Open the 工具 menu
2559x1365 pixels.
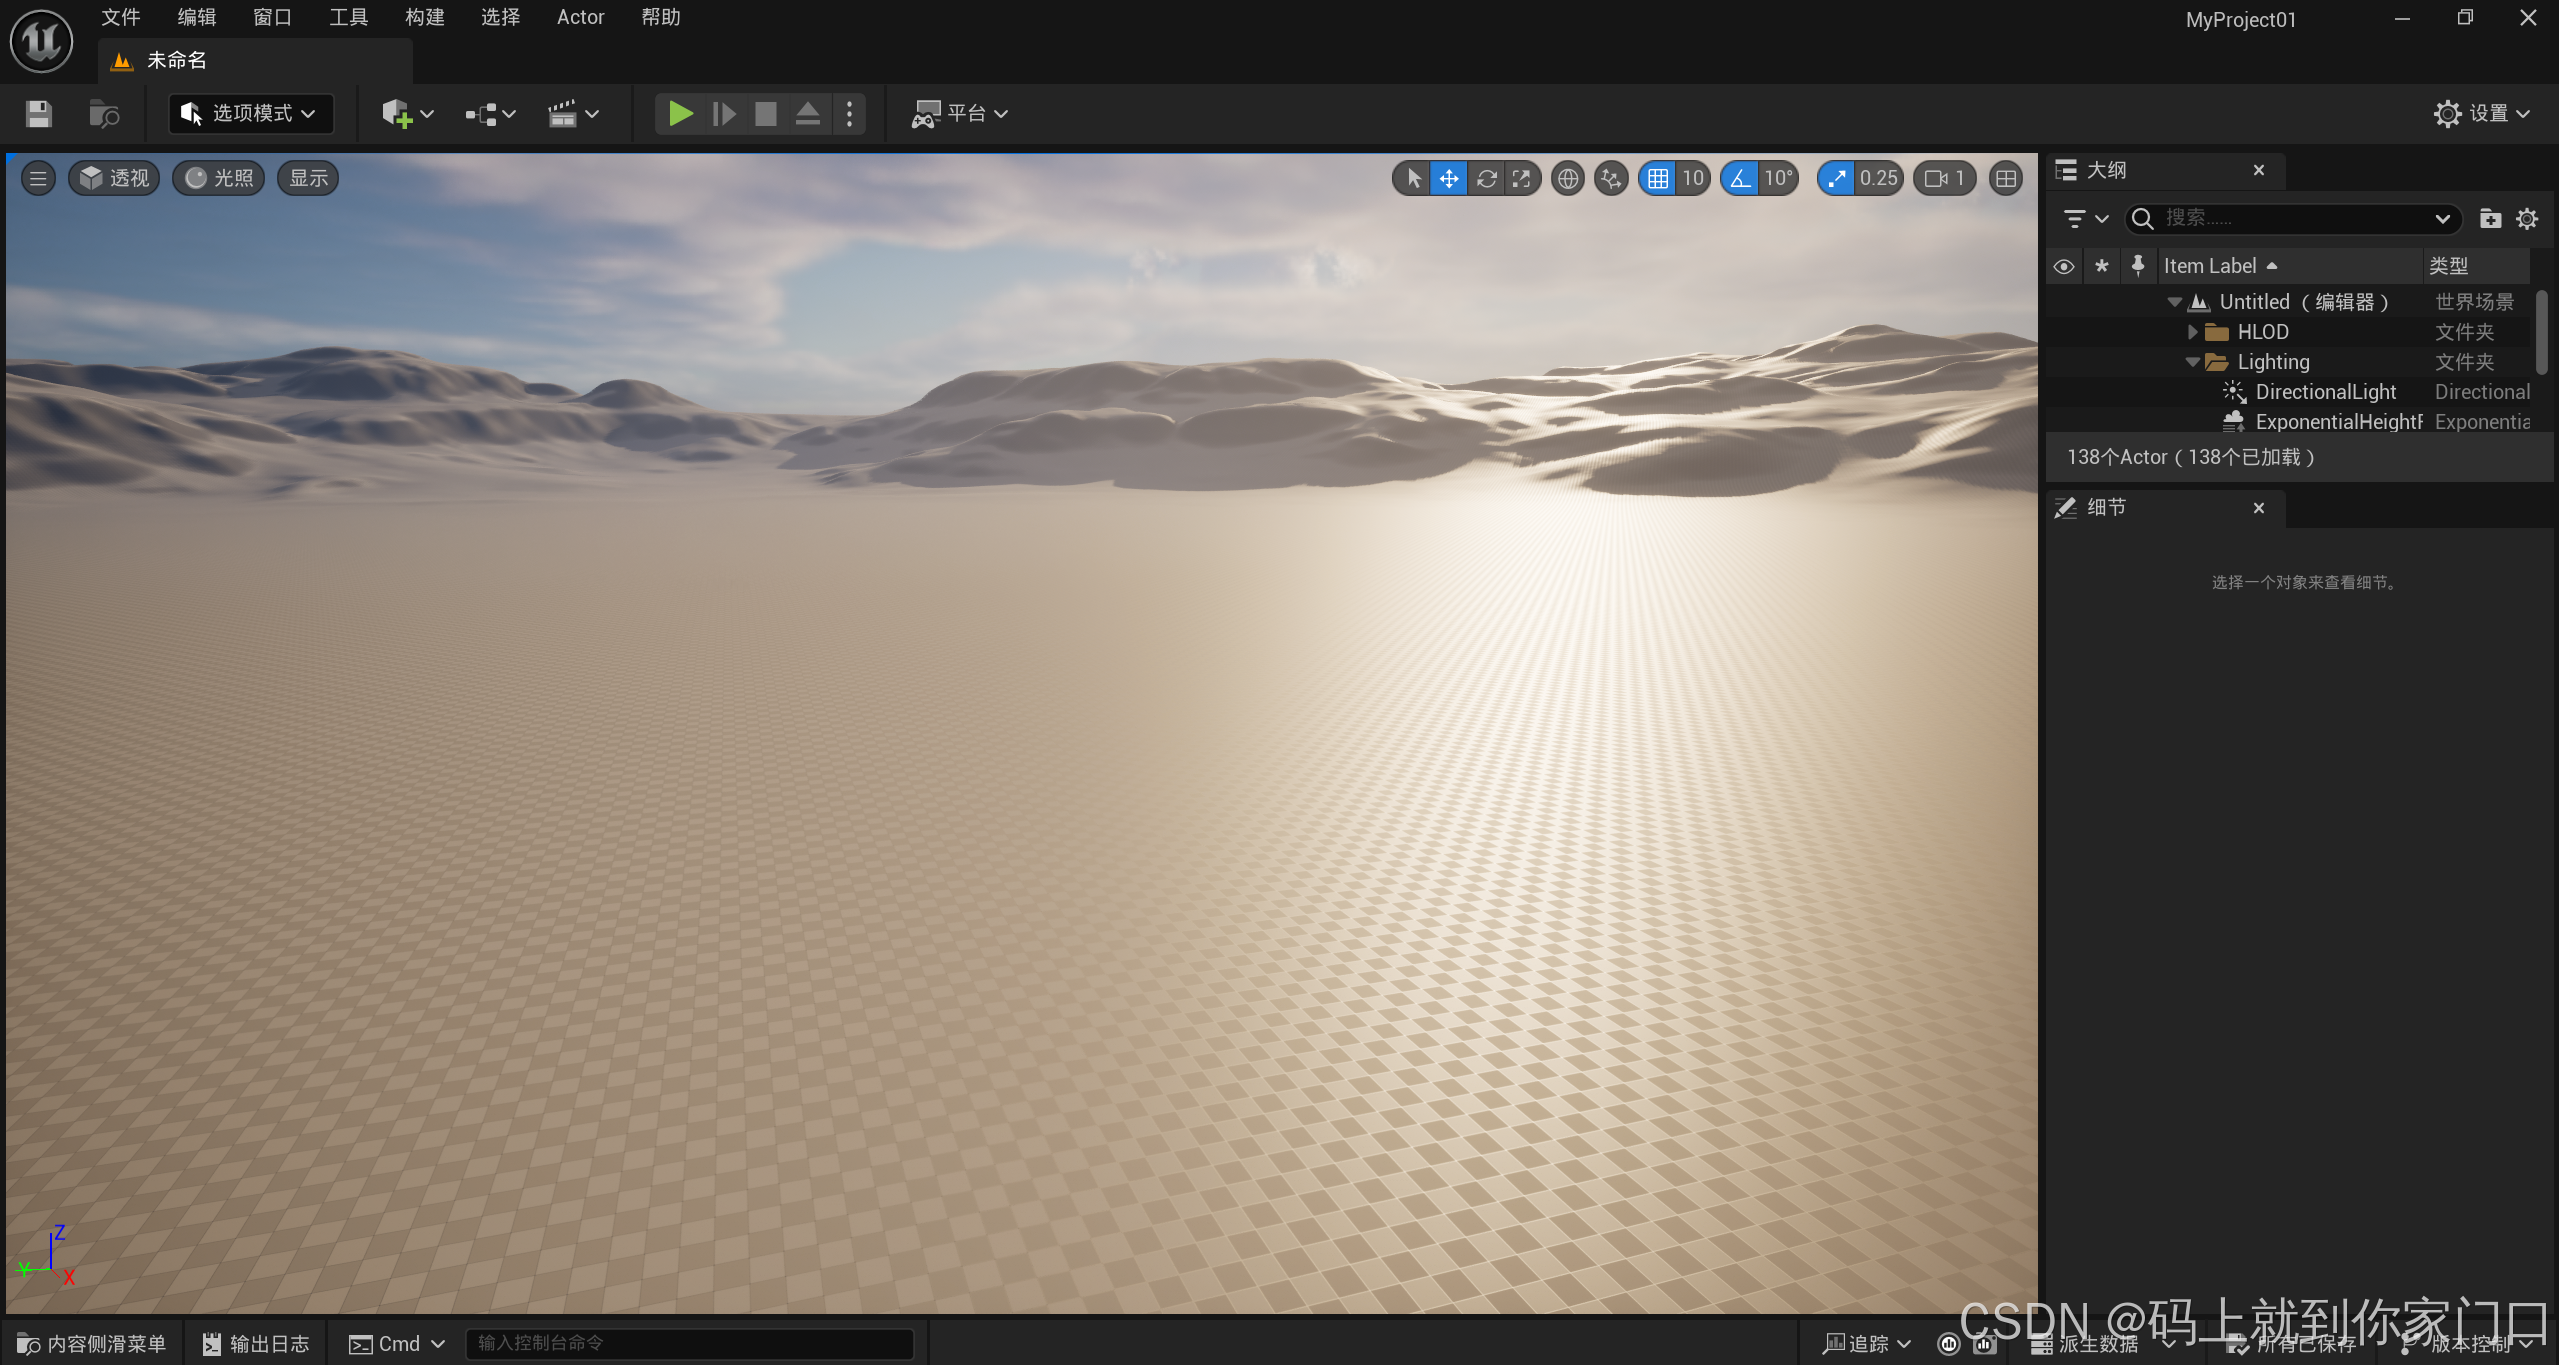point(348,17)
